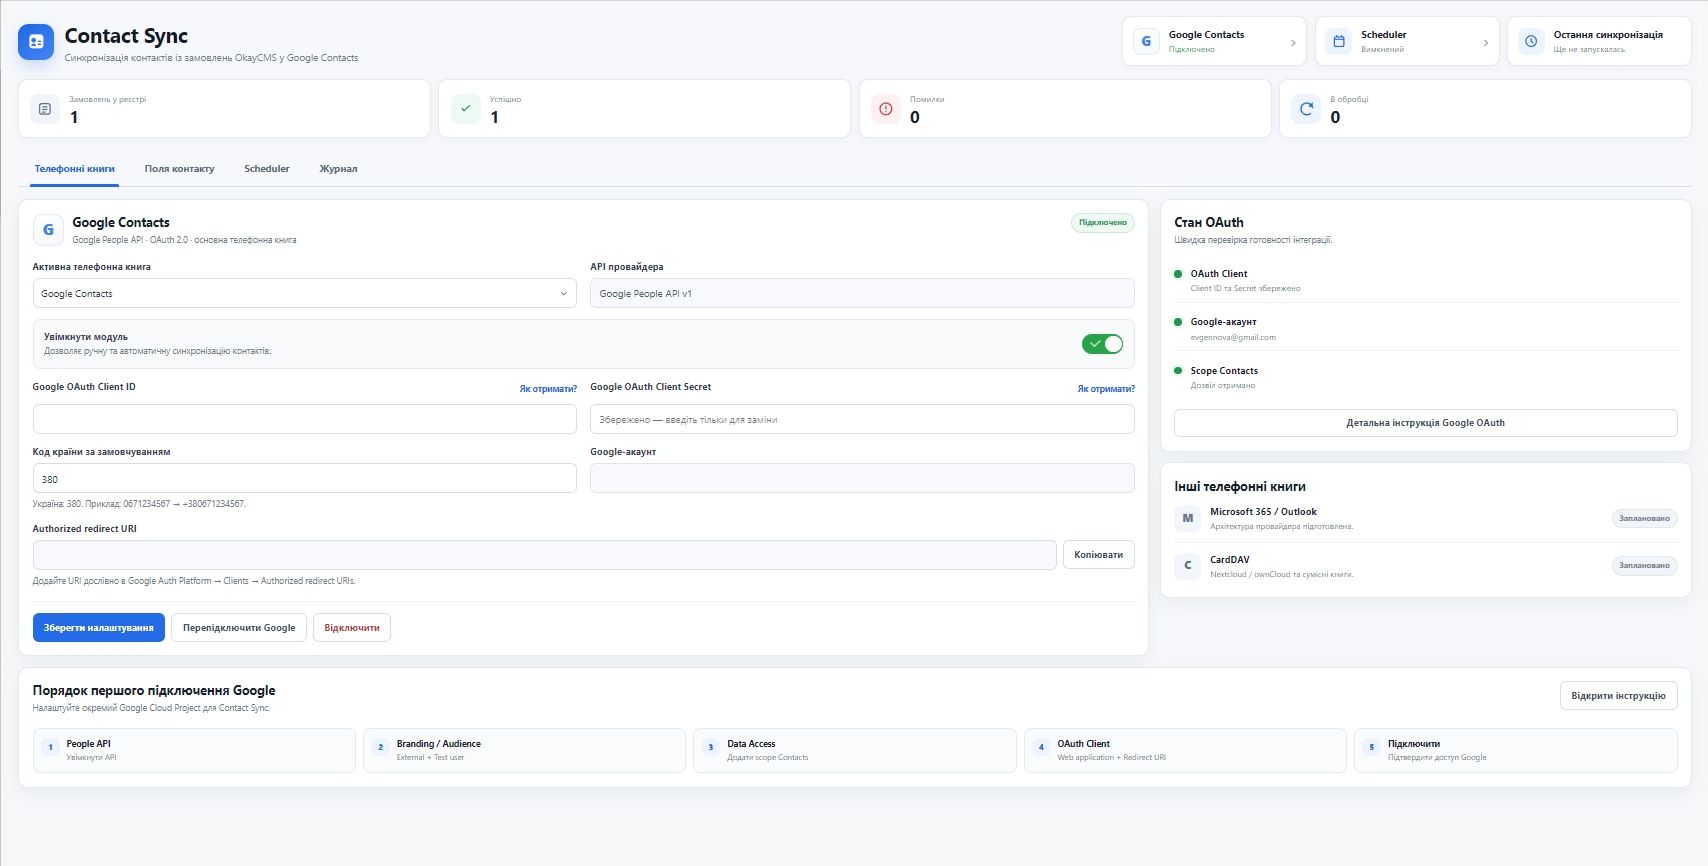Click the M icon for Microsoft 365 / Outlook

point(1187,518)
